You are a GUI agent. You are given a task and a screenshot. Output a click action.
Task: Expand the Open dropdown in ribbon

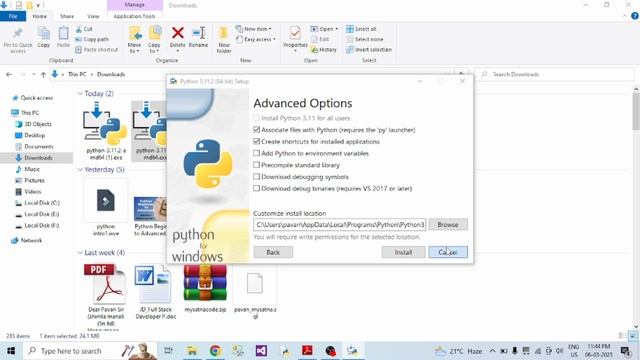point(324,29)
